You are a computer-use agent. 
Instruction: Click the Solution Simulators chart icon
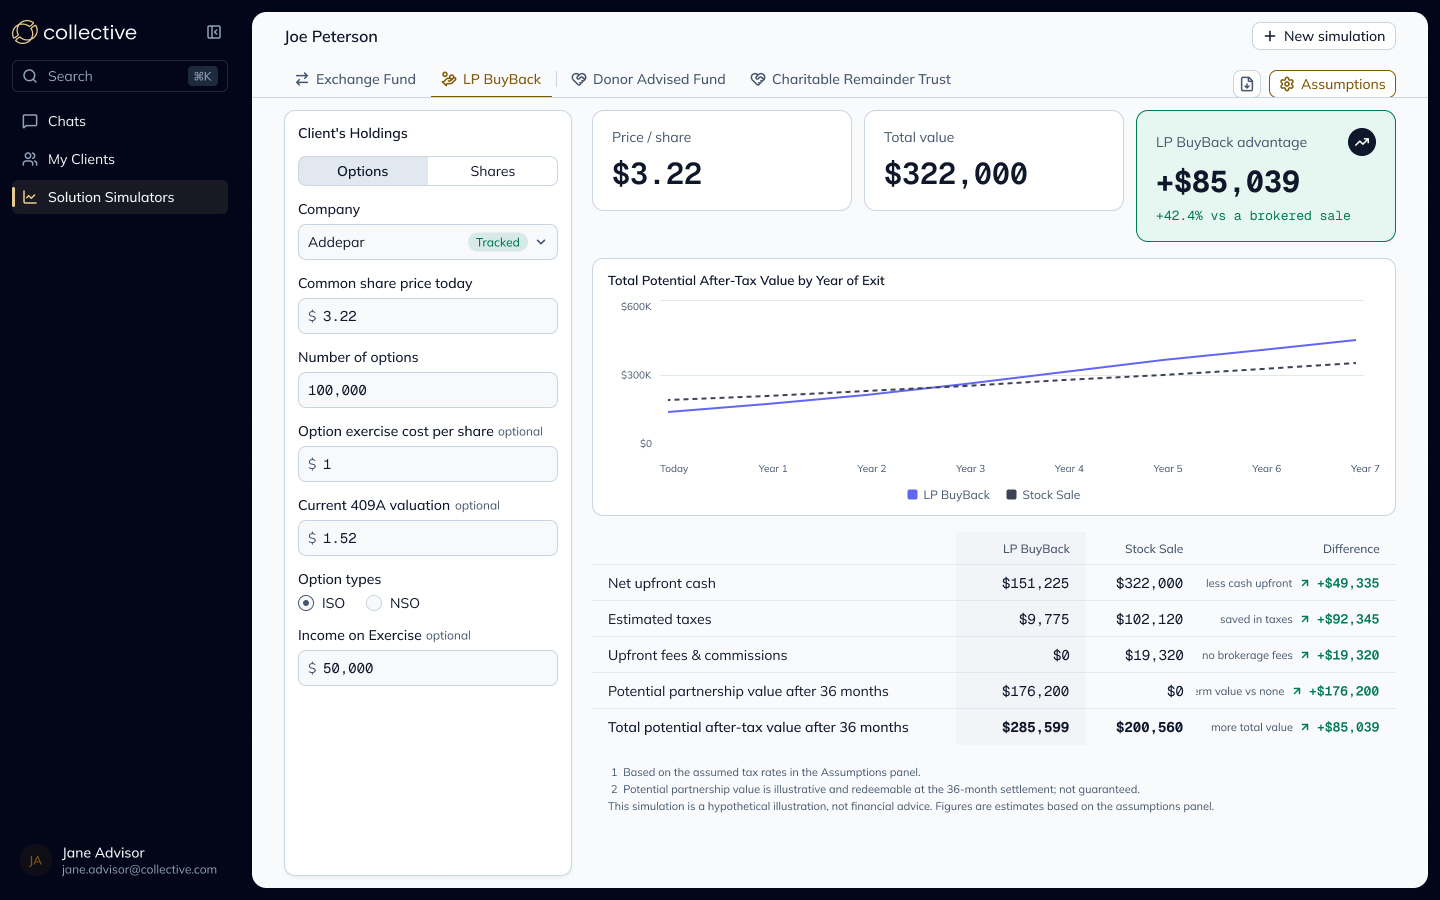click(x=30, y=197)
